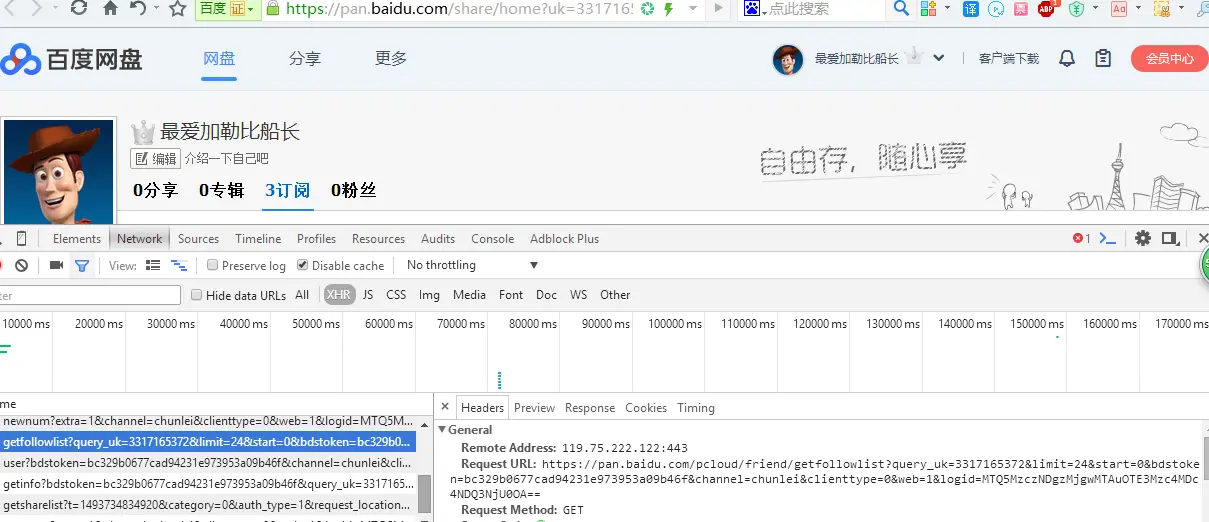This screenshot has height=522, width=1209.
Task: Switch to the waterfall small rows view
Action: [179, 265]
